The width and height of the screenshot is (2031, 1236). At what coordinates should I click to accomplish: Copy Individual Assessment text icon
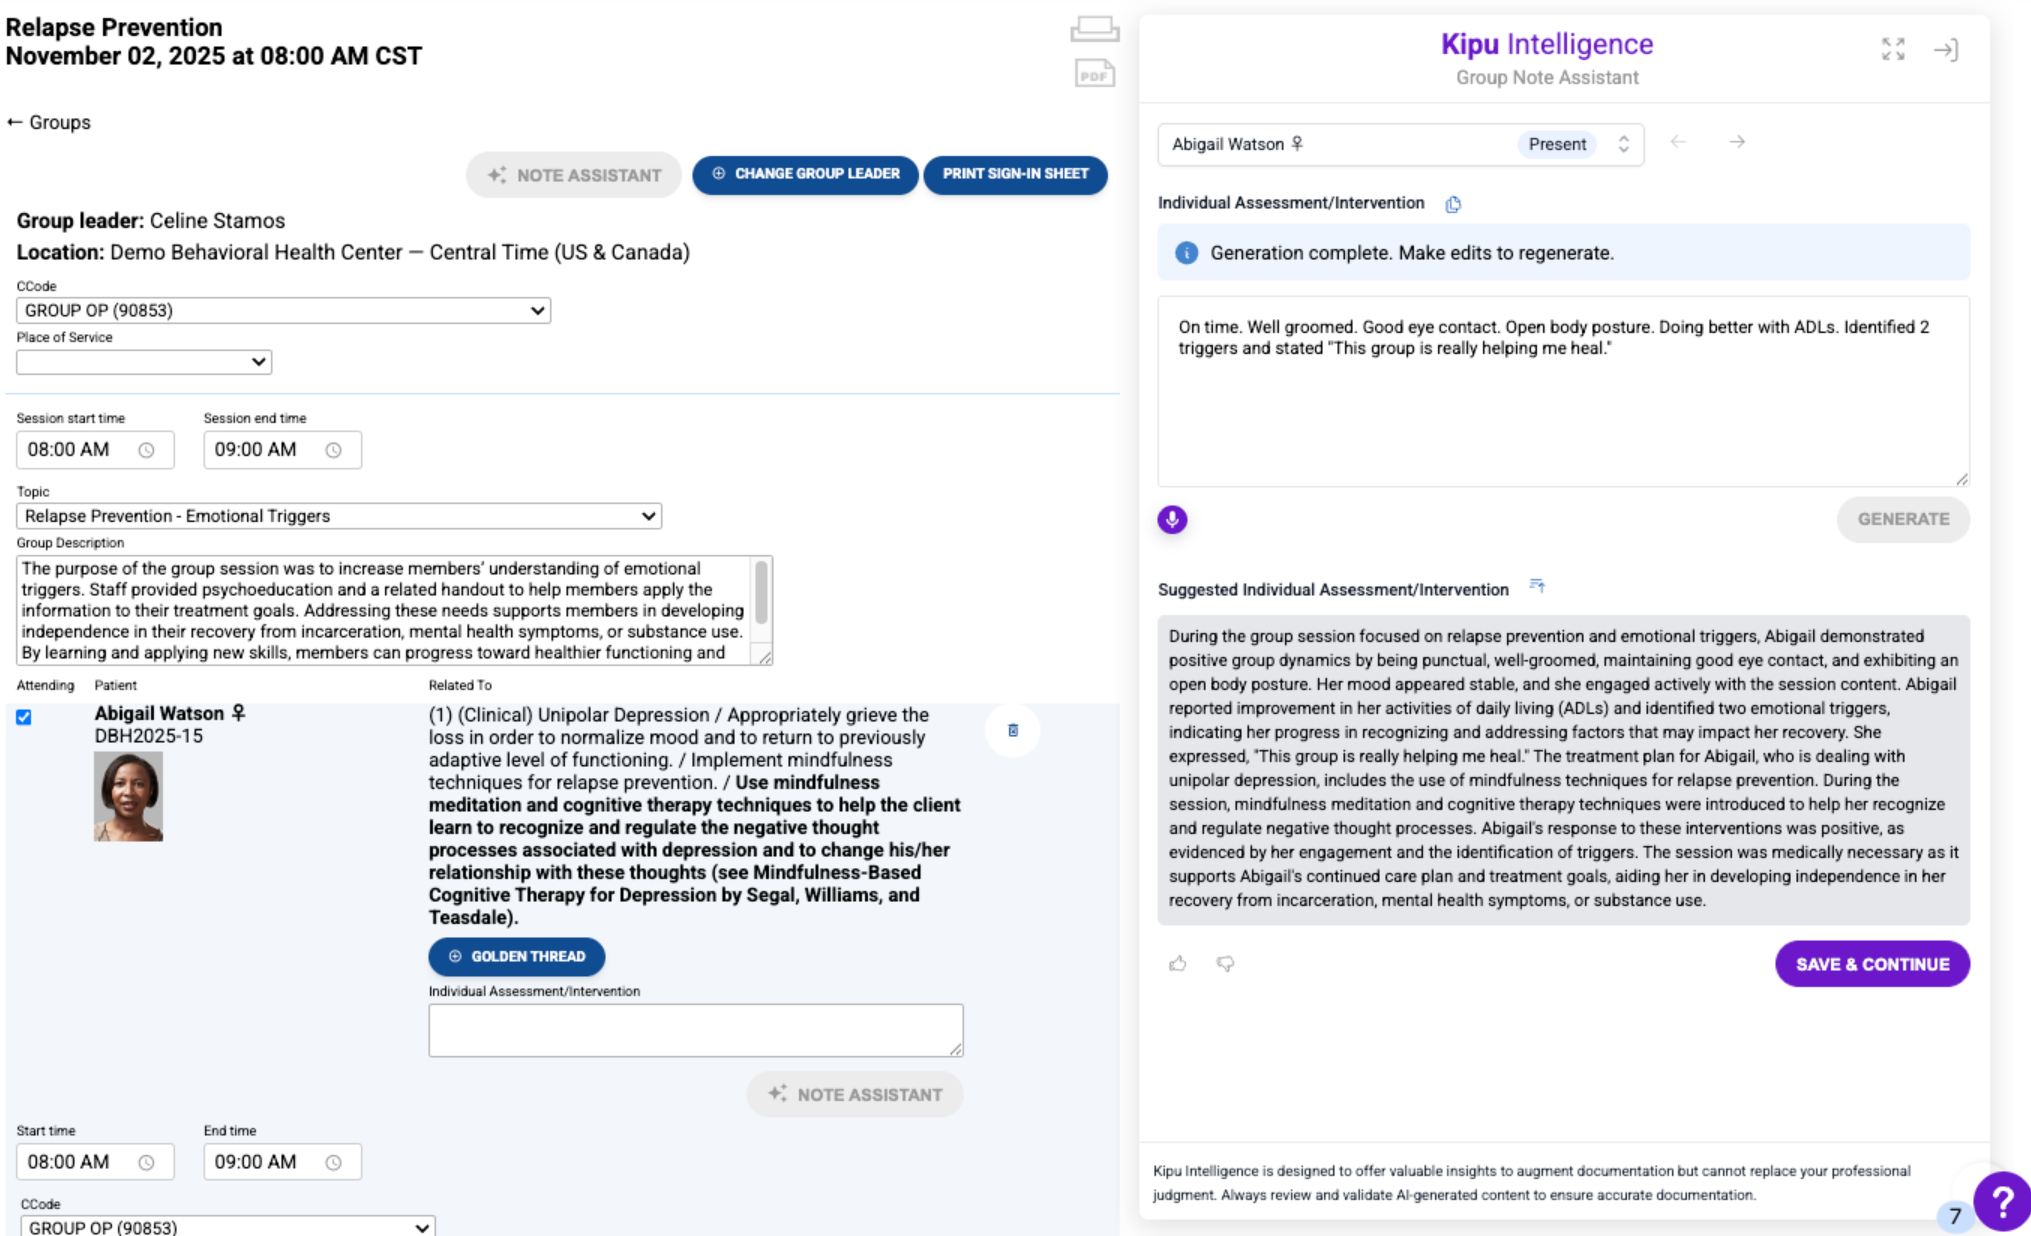[x=1453, y=204]
